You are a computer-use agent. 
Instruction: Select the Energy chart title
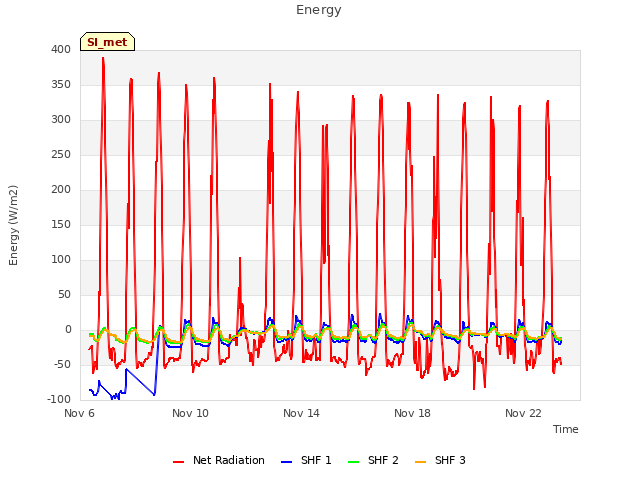319,10
